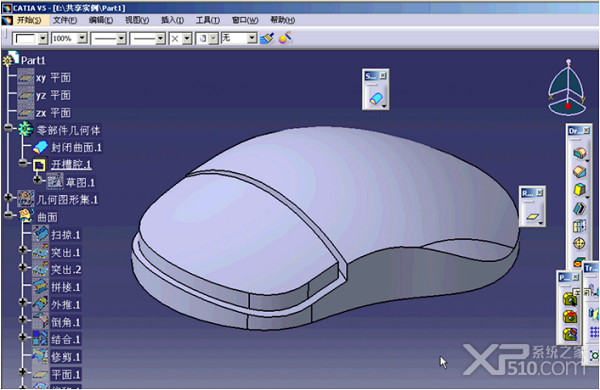Click the 3D compass at top right
The image size is (600, 390).
(x=567, y=88)
